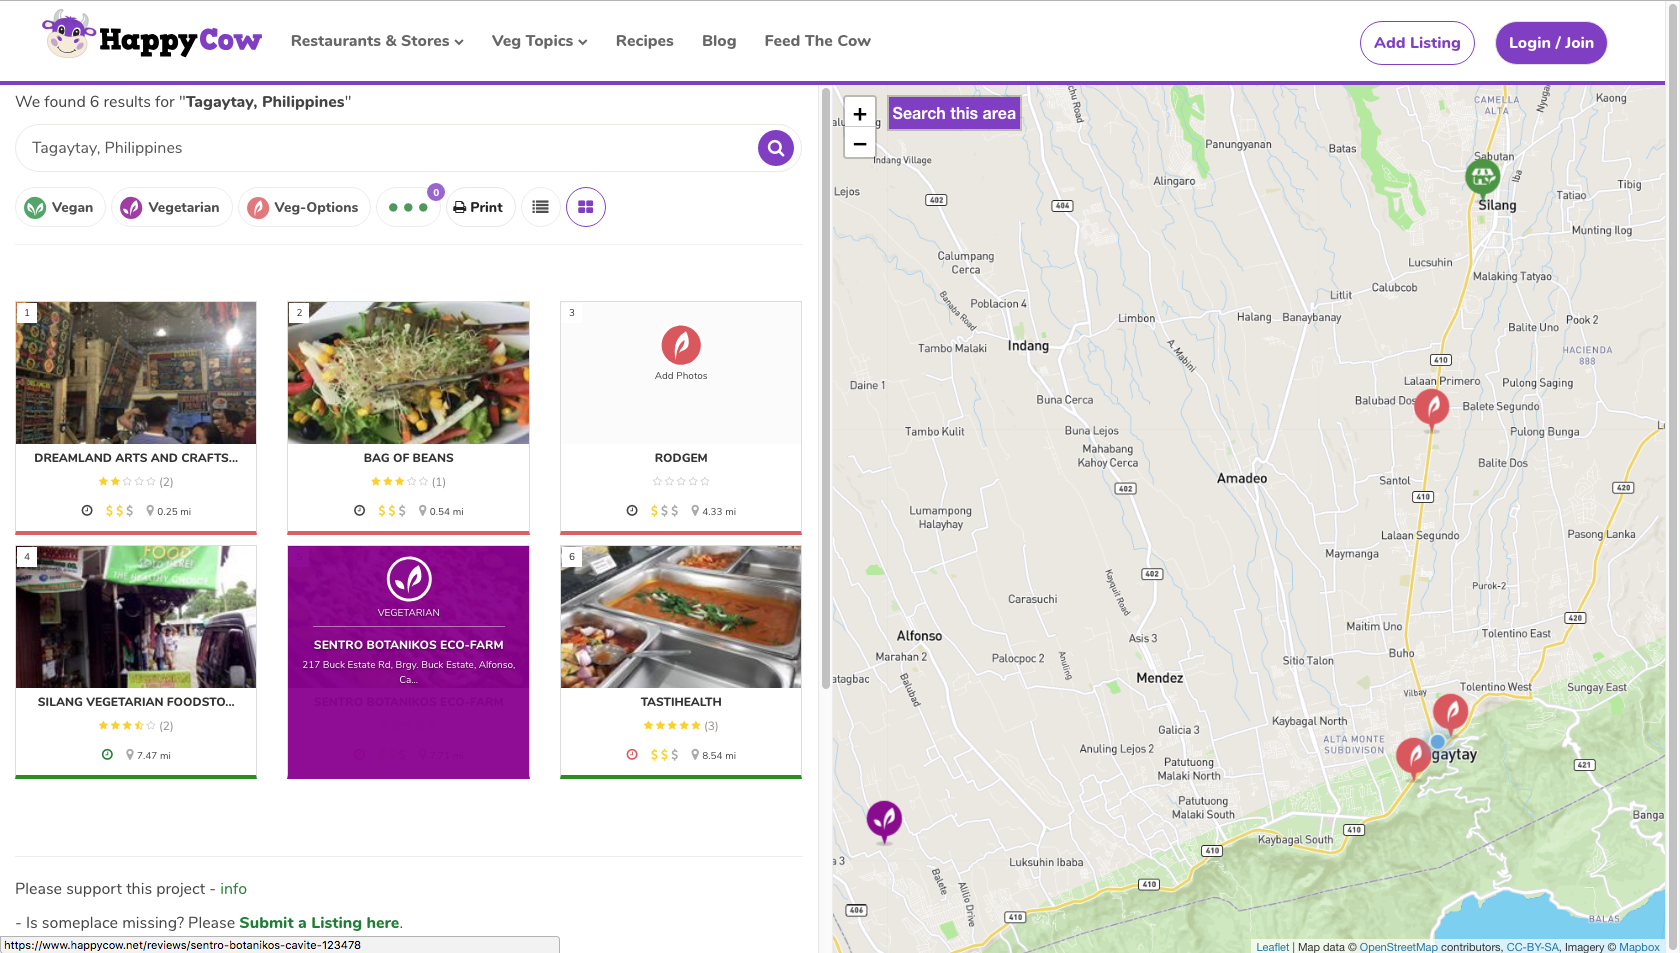Click the CC-BY-SA license link
This screenshot has width=1680, height=953.
(1532, 947)
